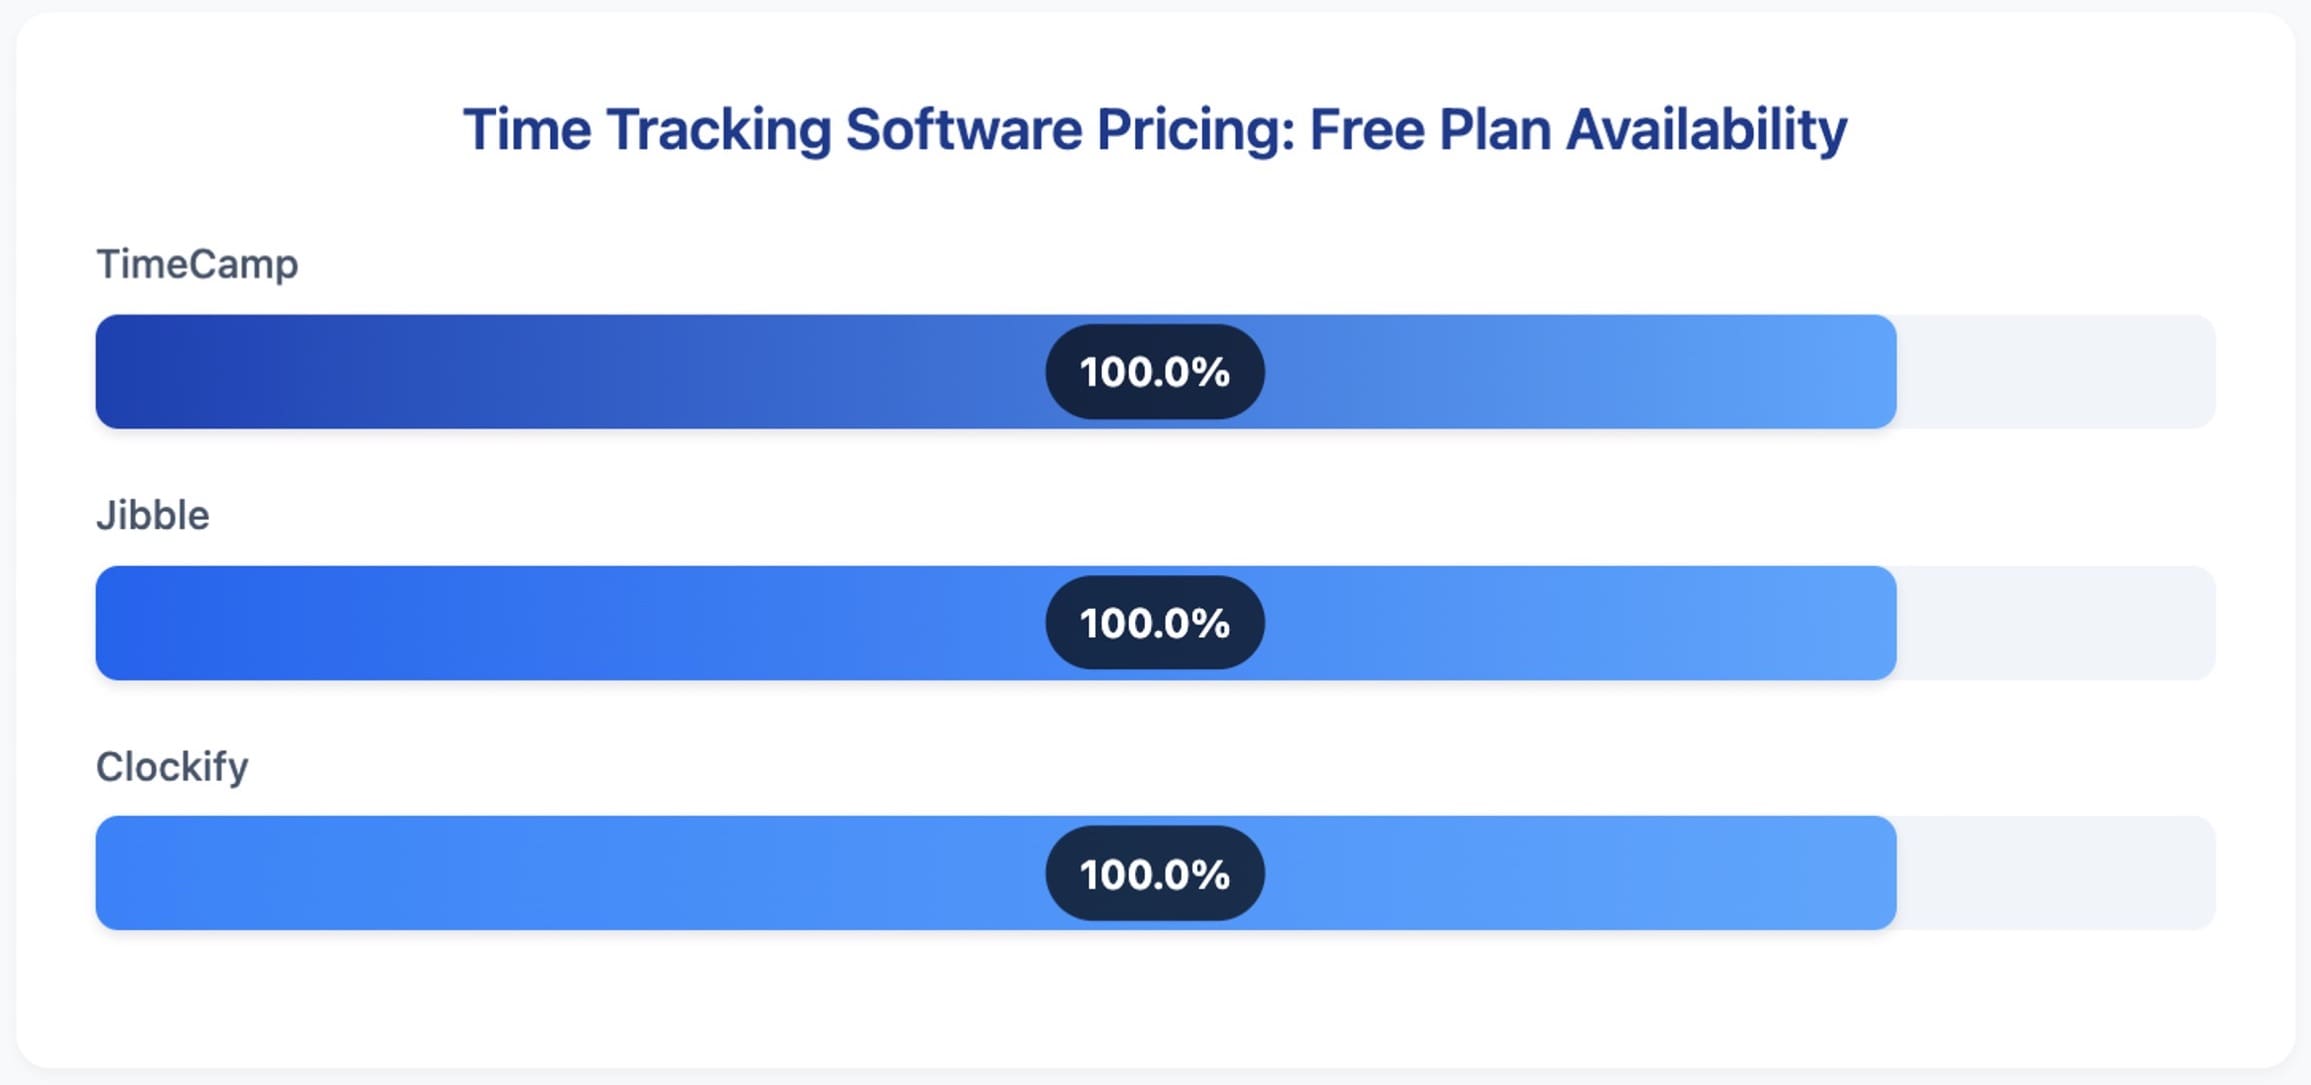Select the TimeCamp label
The height and width of the screenshot is (1085, 2311).
pyautogui.click(x=197, y=264)
